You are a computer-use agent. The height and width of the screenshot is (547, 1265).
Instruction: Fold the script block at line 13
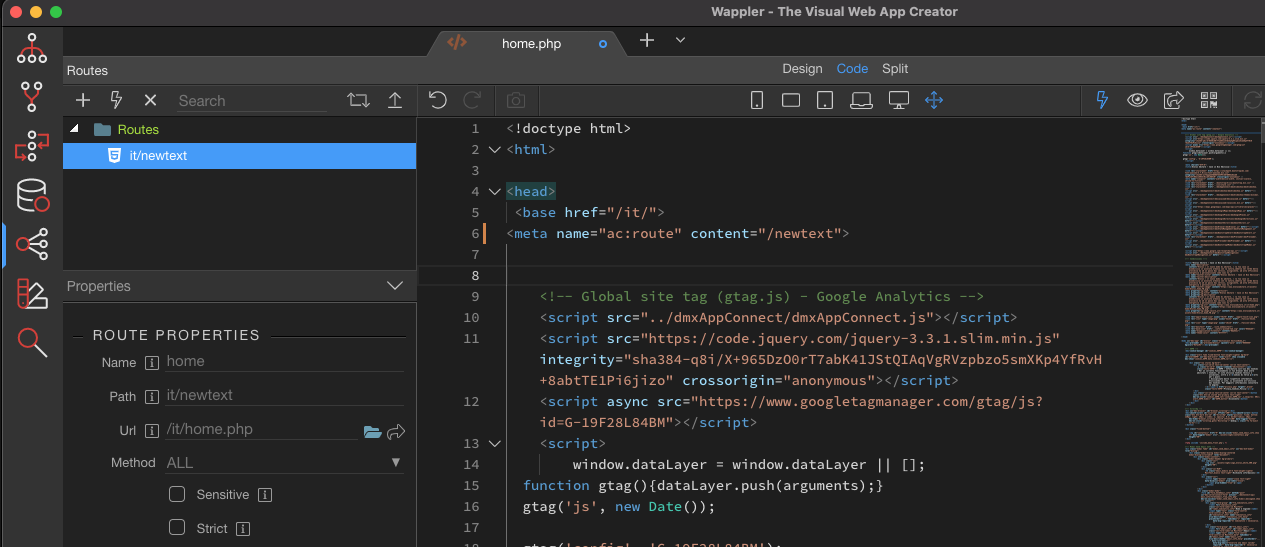[494, 444]
